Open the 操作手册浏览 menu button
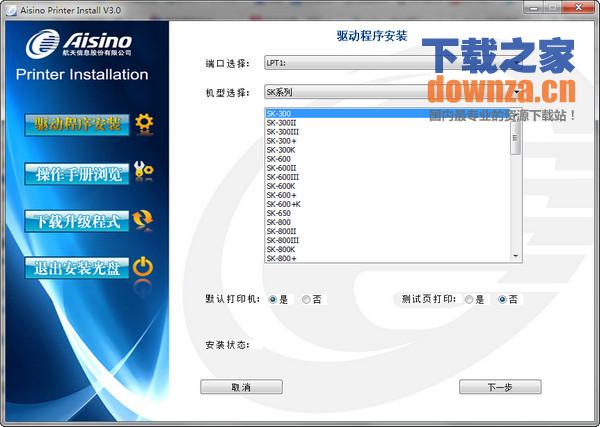Image resolution: width=600 pixels, height=427 pixels. (77, 174)
